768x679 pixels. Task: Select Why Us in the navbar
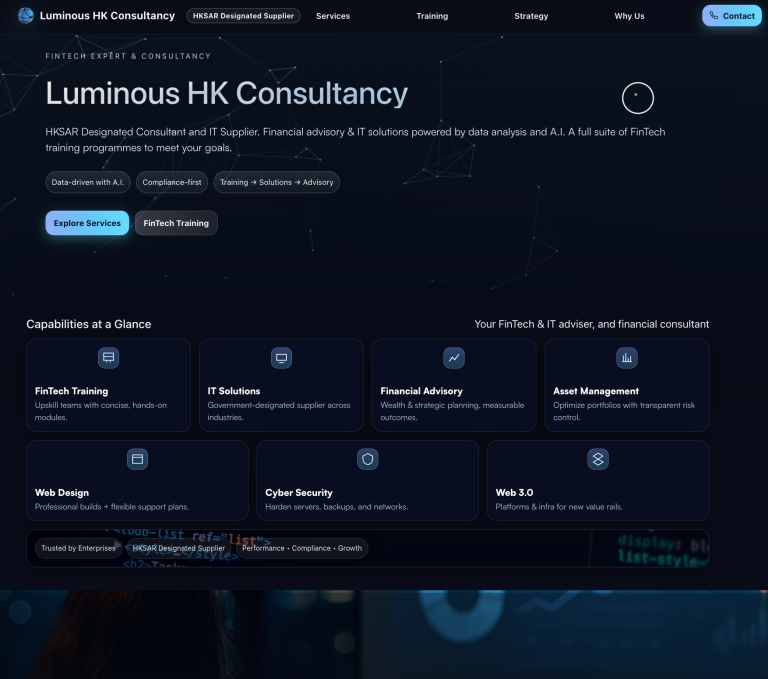(x=630, y=16)
